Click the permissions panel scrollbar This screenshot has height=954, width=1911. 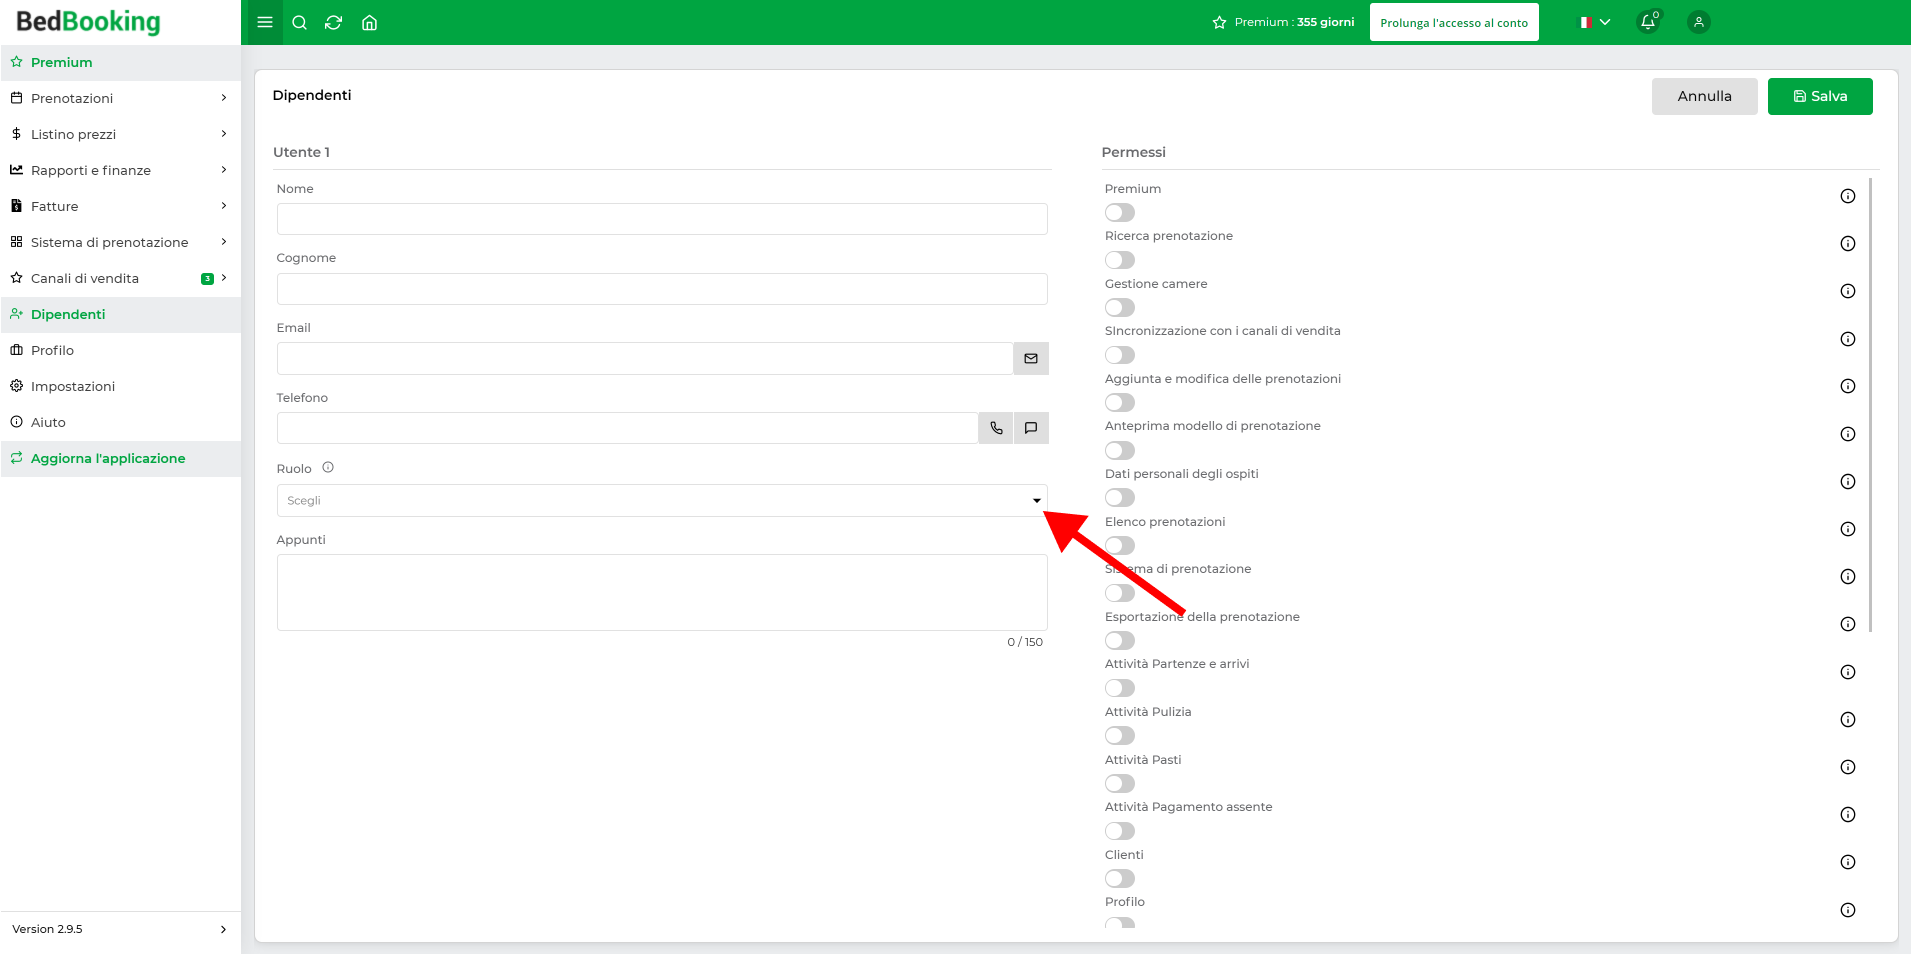pyautogui.click(x=1869, y=405)
